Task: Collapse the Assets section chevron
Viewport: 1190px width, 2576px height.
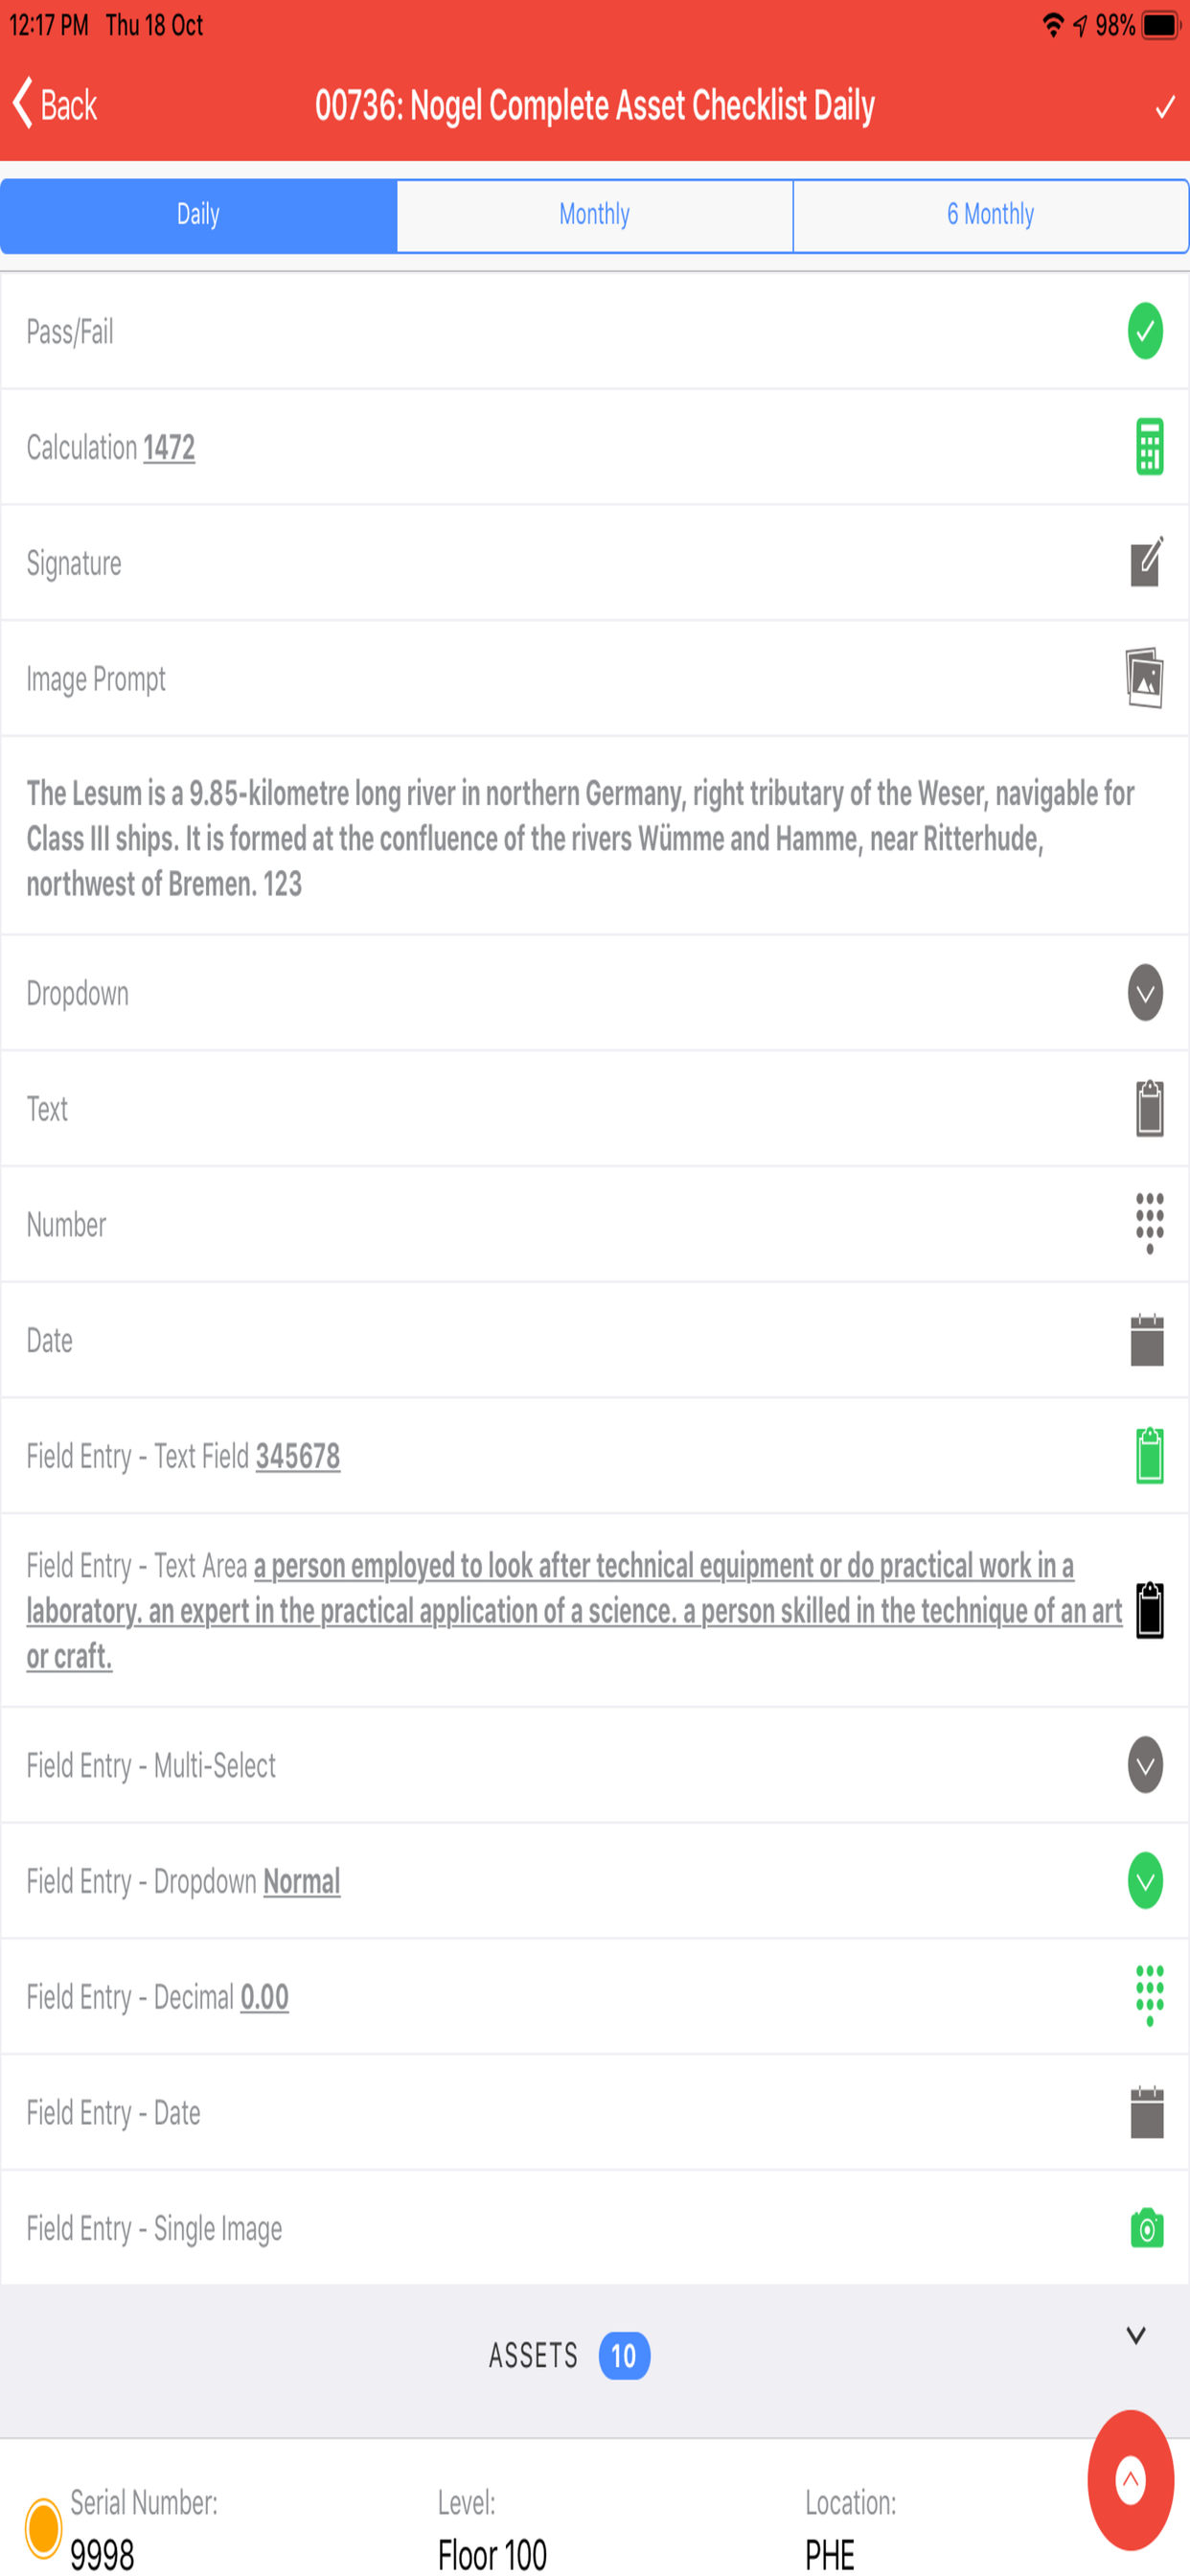Action: [x=1135, y=2335]
